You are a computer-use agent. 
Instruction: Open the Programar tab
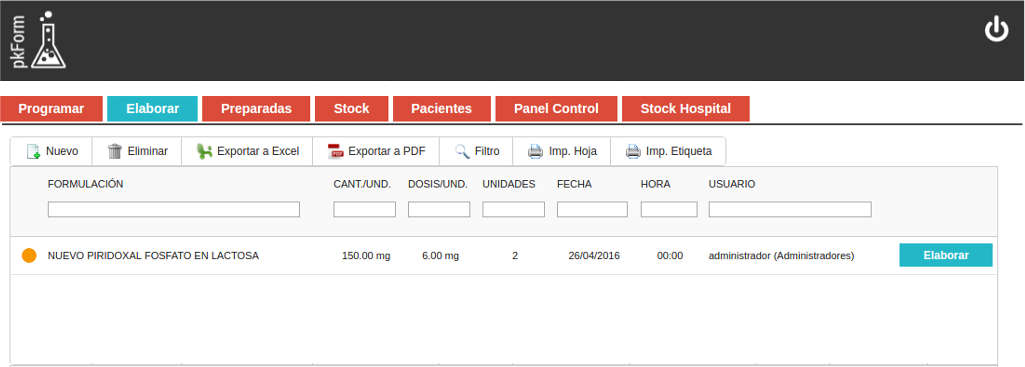(x=51, y=109)
